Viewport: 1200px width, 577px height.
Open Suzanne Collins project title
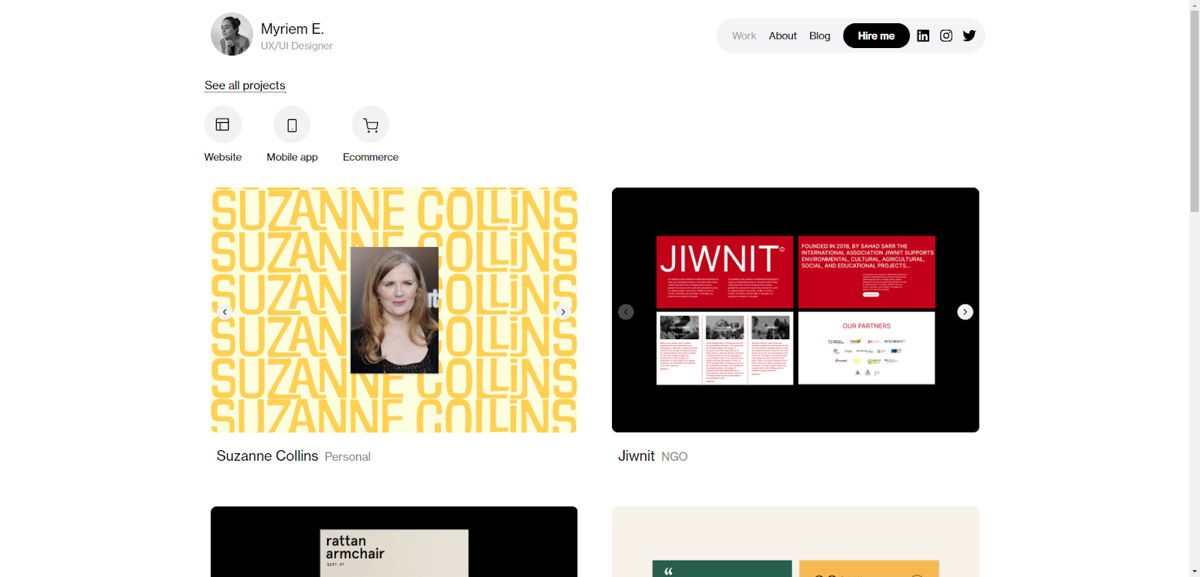[x=267, y=456]
